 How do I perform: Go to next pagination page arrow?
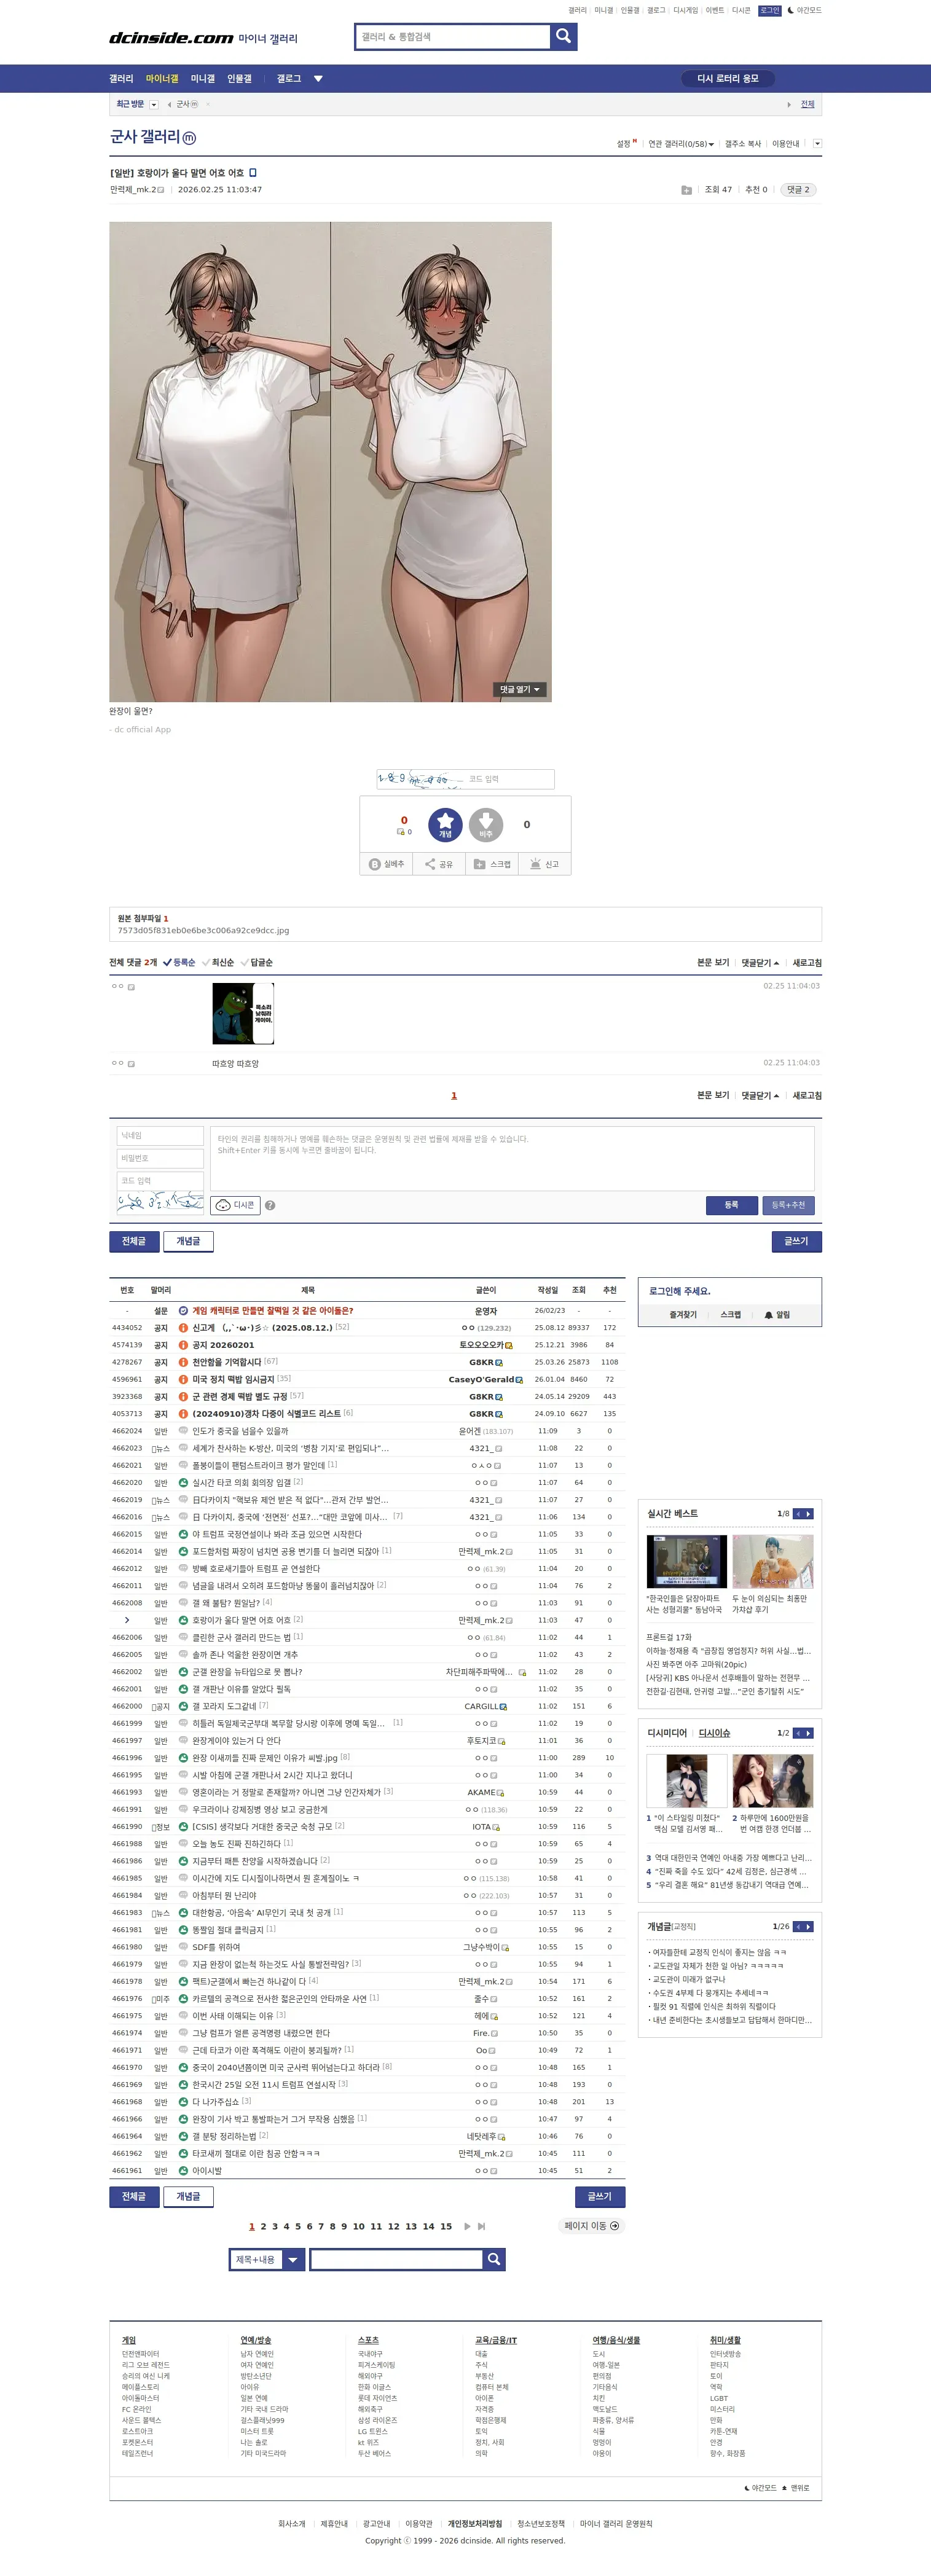[467, 2226]
